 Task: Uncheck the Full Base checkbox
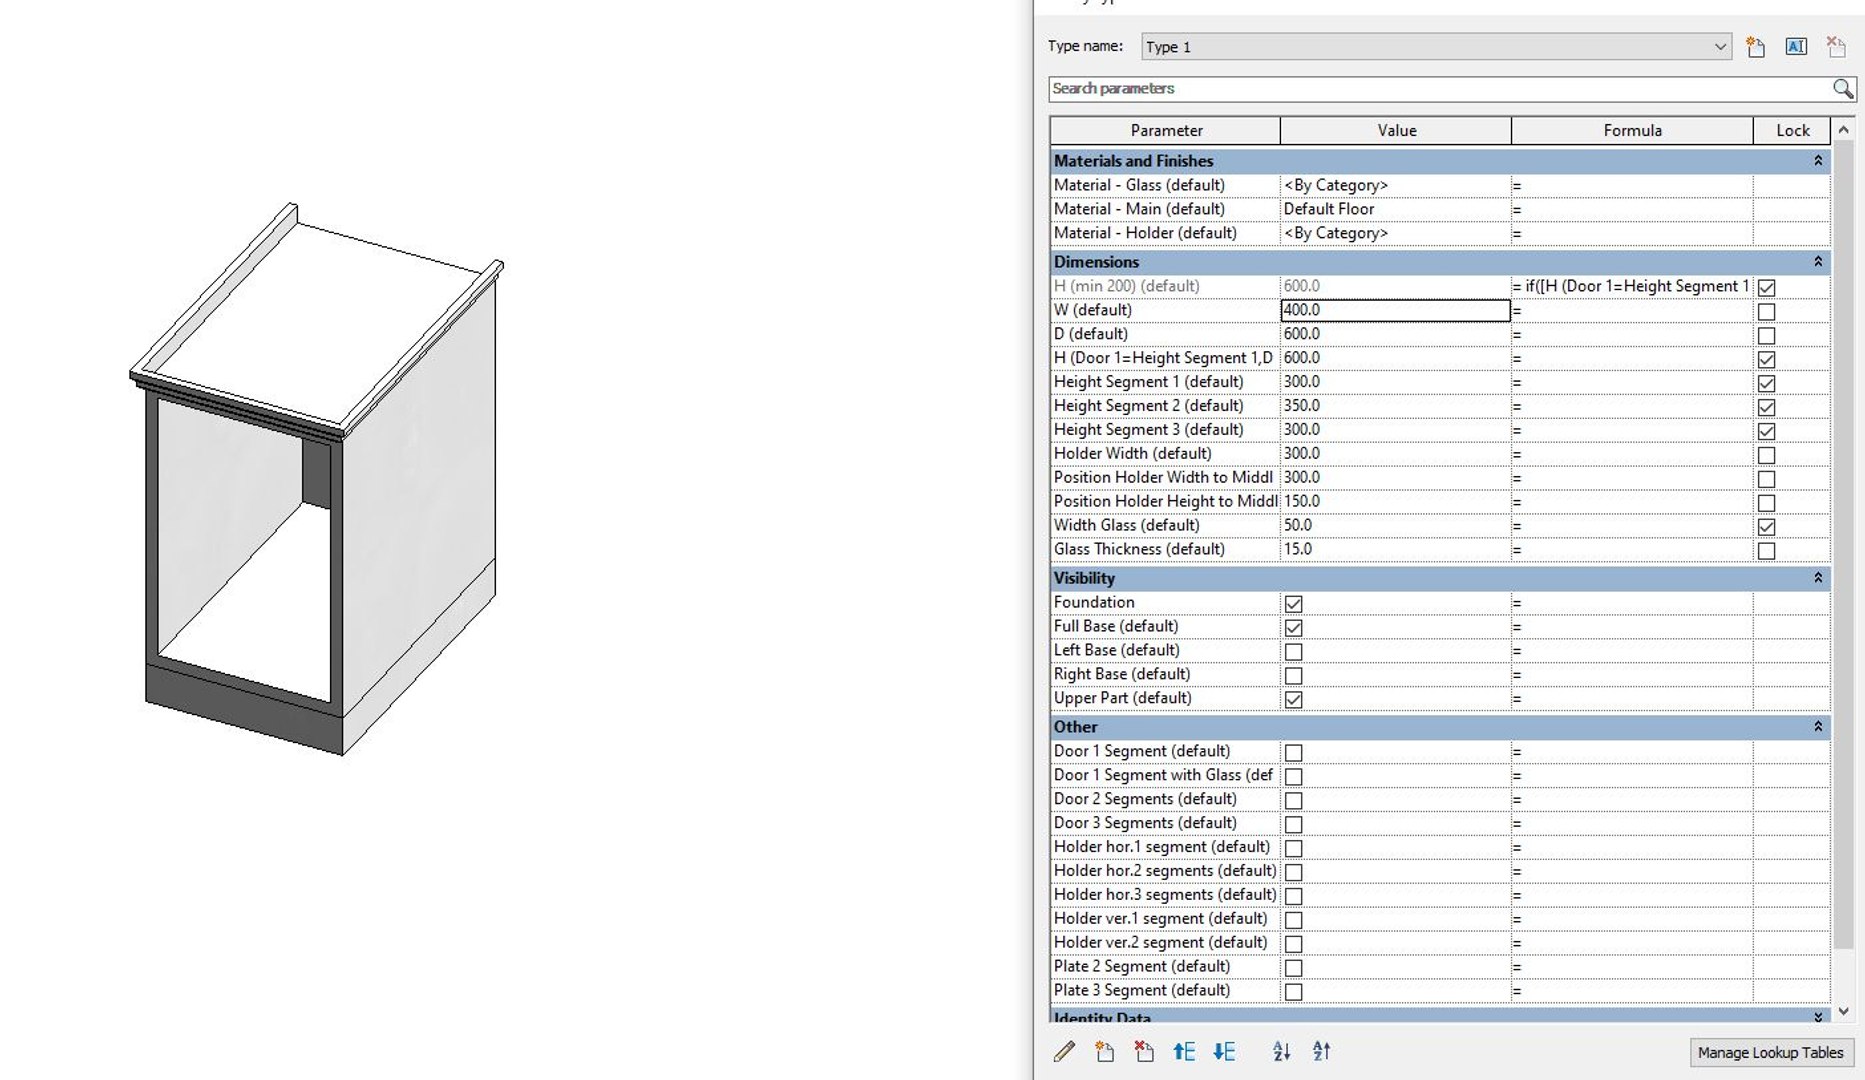point(1293,628)
